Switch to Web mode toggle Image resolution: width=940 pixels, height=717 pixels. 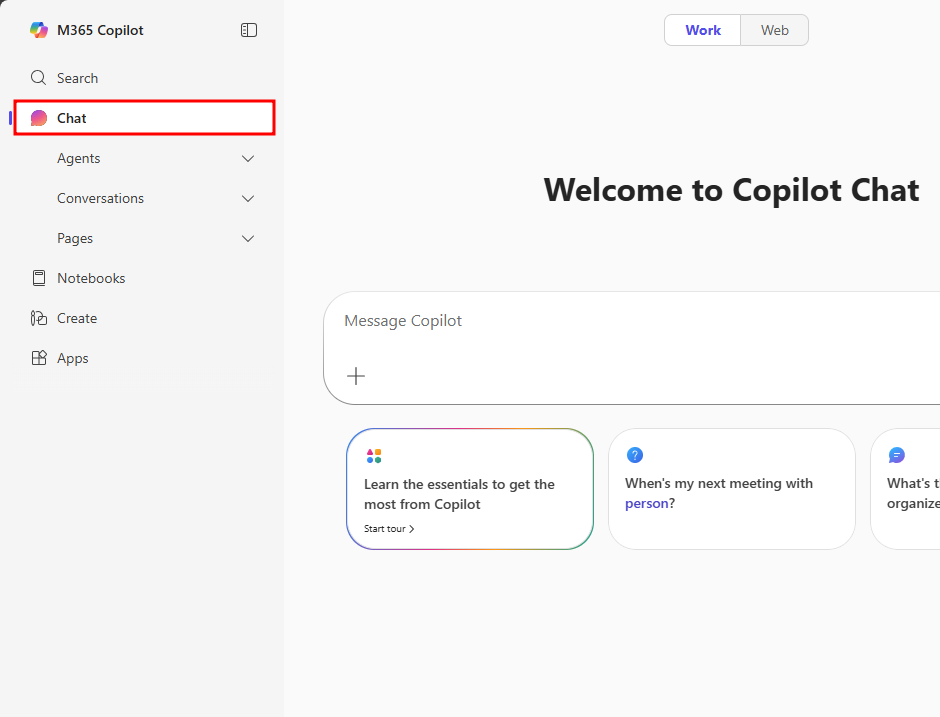coord(775,30)
